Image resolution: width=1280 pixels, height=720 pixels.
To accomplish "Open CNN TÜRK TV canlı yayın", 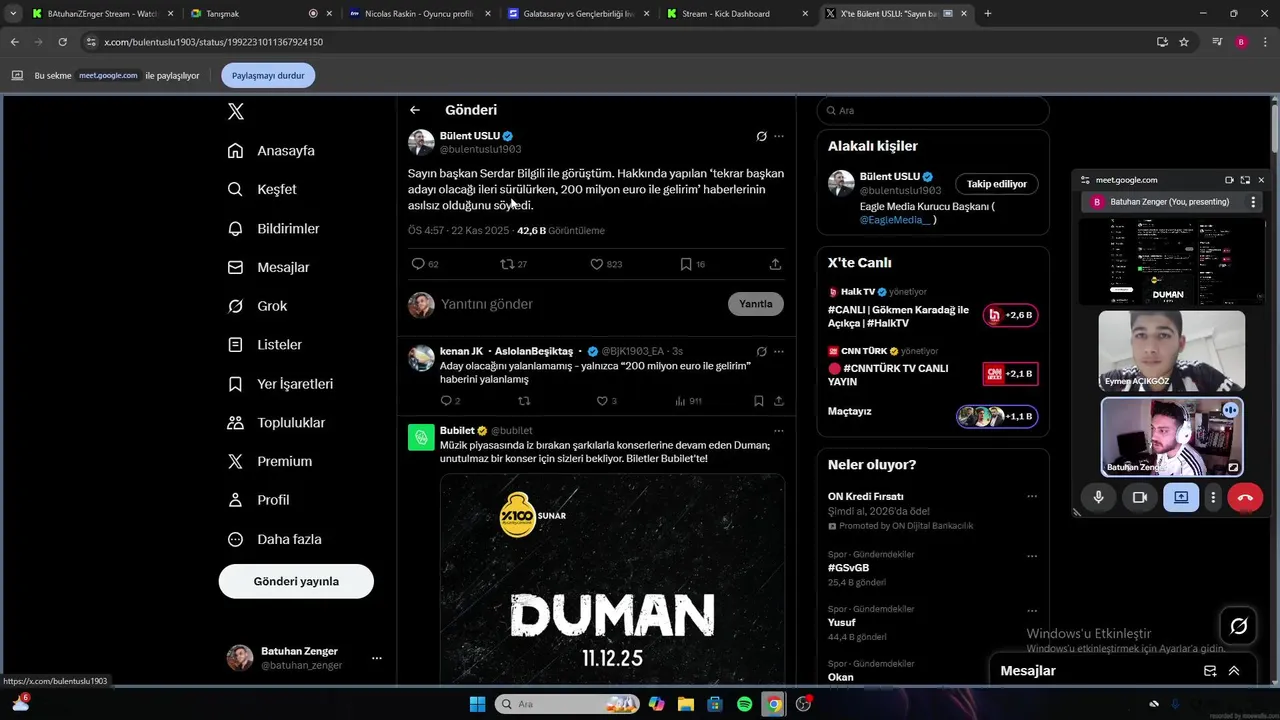I will (x=932, y=368).
